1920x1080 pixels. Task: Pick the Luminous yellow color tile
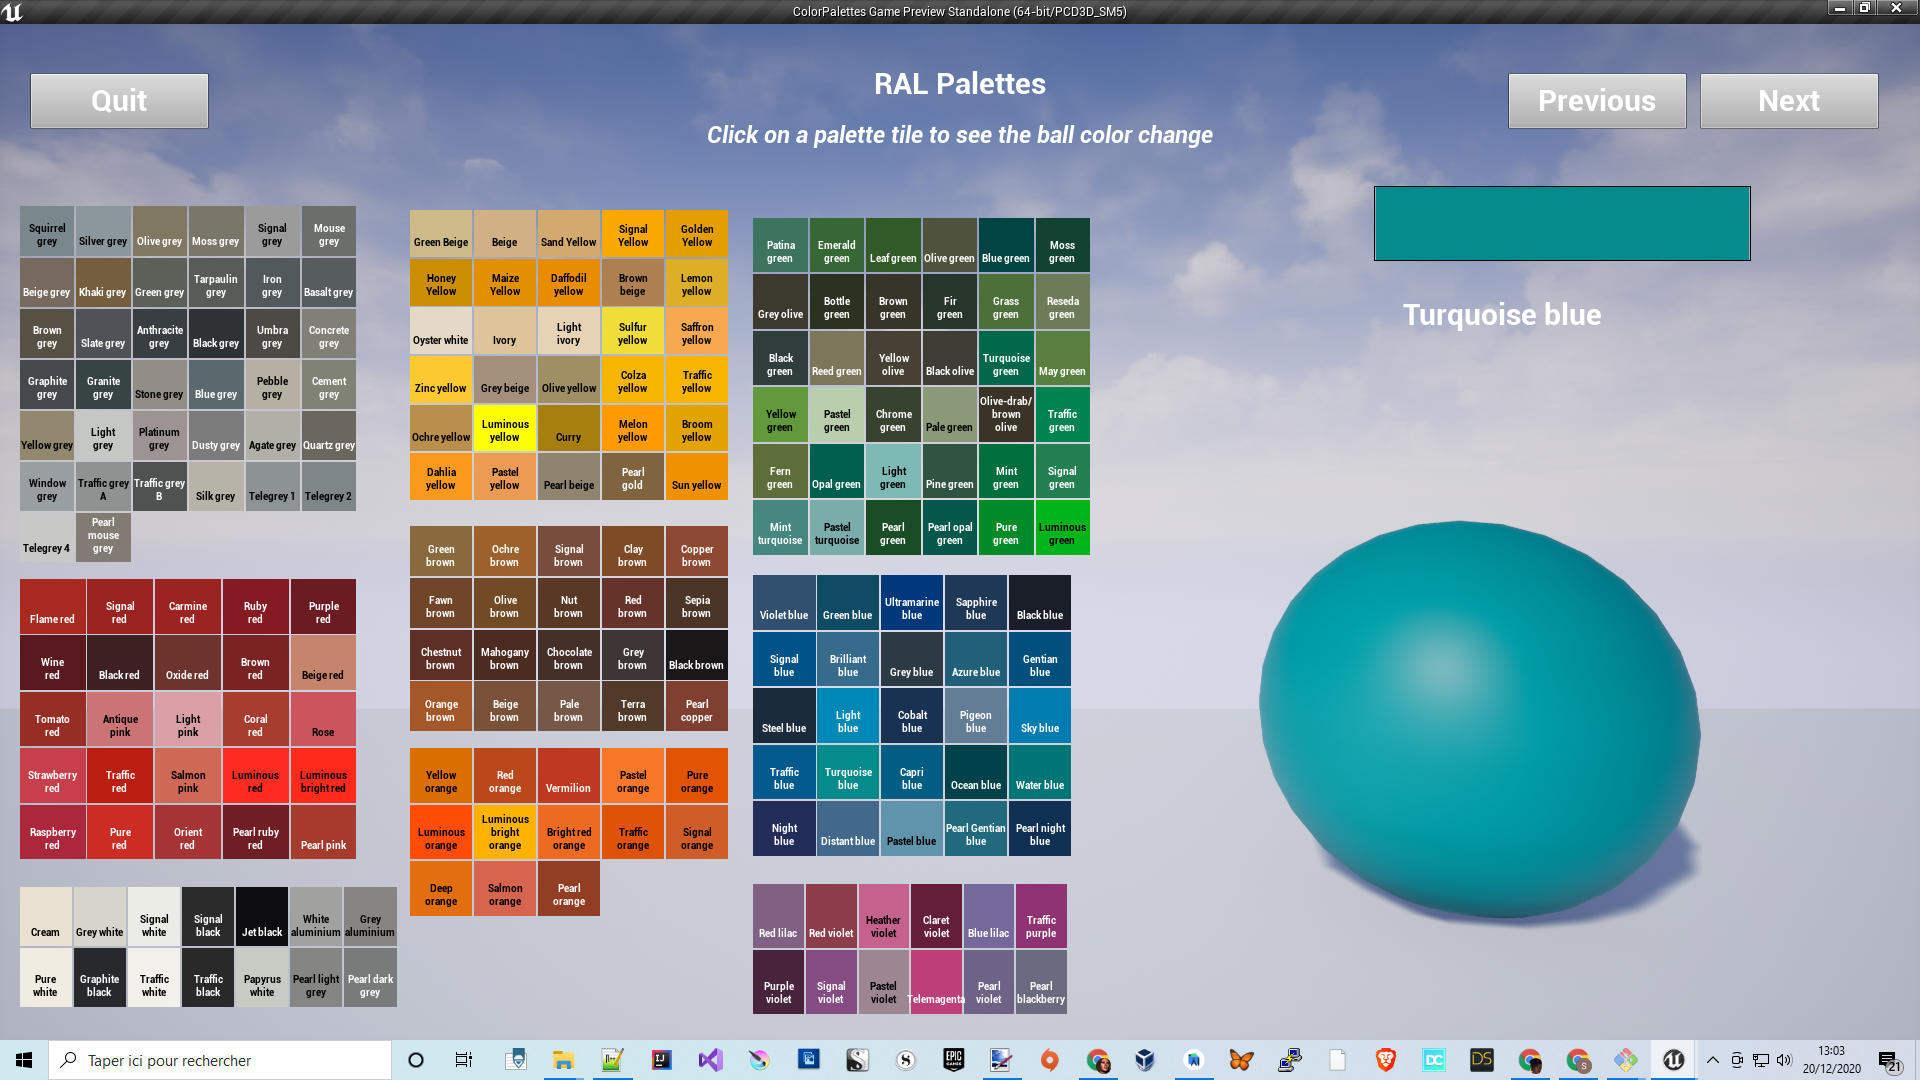coord(505,428)
